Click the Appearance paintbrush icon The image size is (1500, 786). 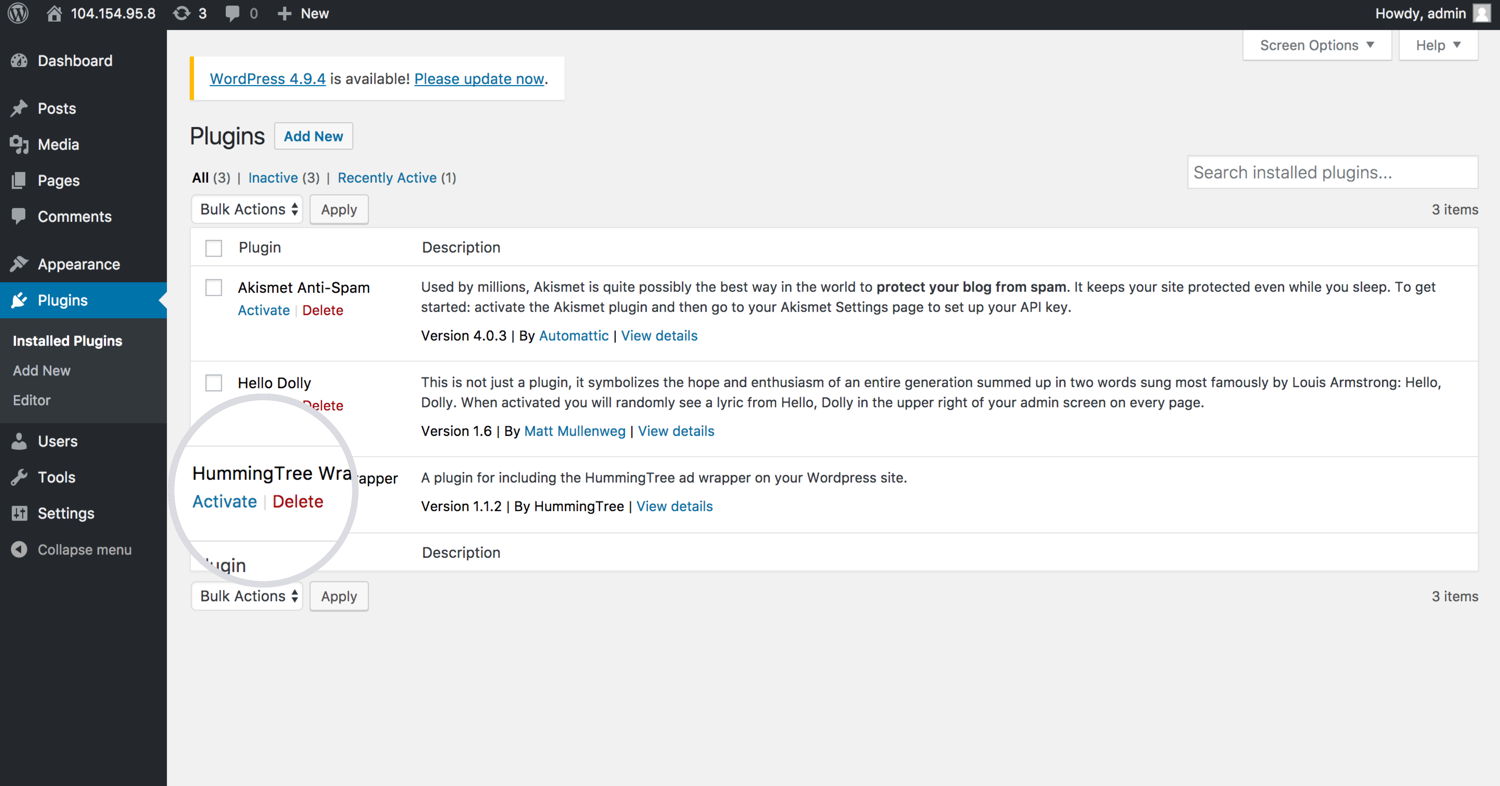(19, 264)
